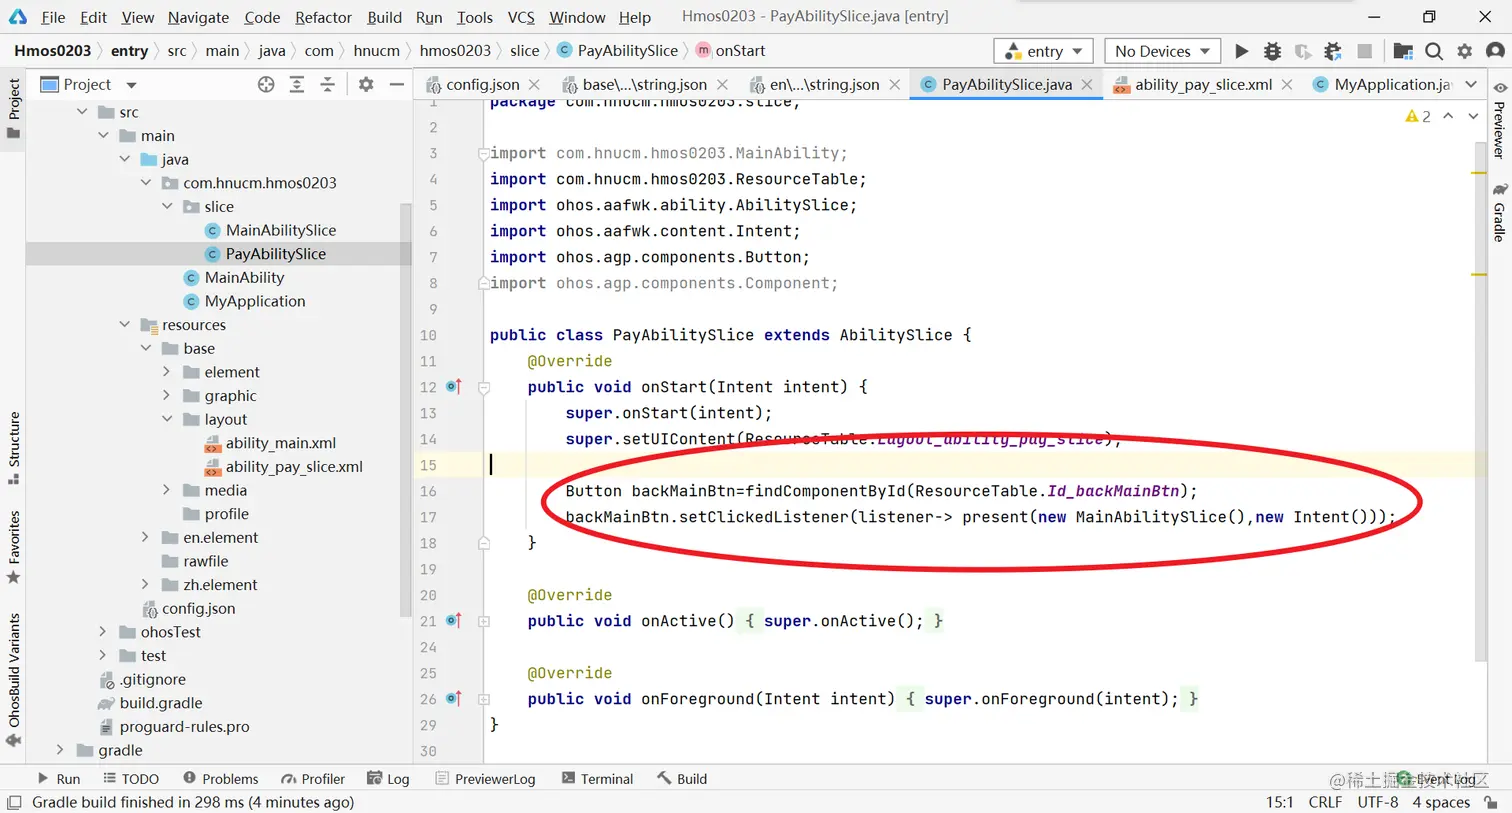Unfold onActive method at line 21
This screenshot has height=813, width=1512.
point(484,621)
